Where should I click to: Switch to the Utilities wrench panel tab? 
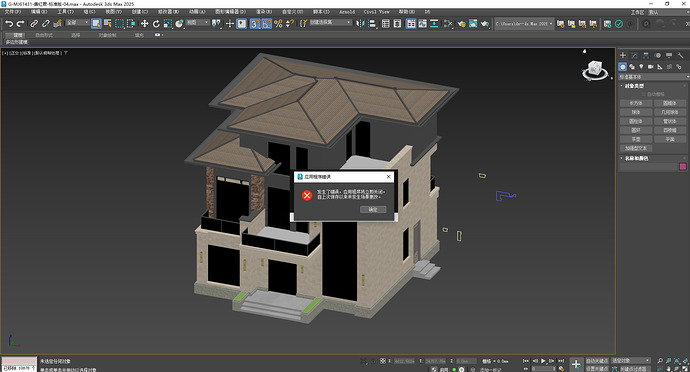(680, 55)
